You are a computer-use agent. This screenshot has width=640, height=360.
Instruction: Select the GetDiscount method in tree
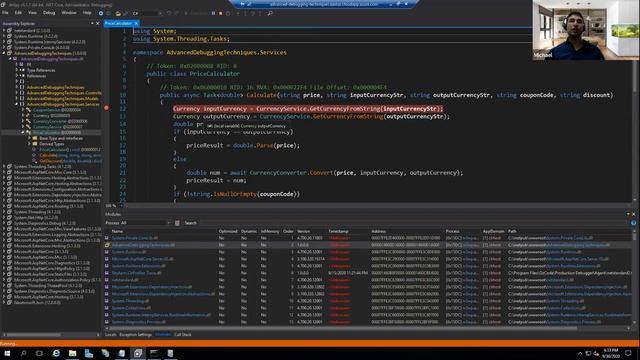coord(70,161)
